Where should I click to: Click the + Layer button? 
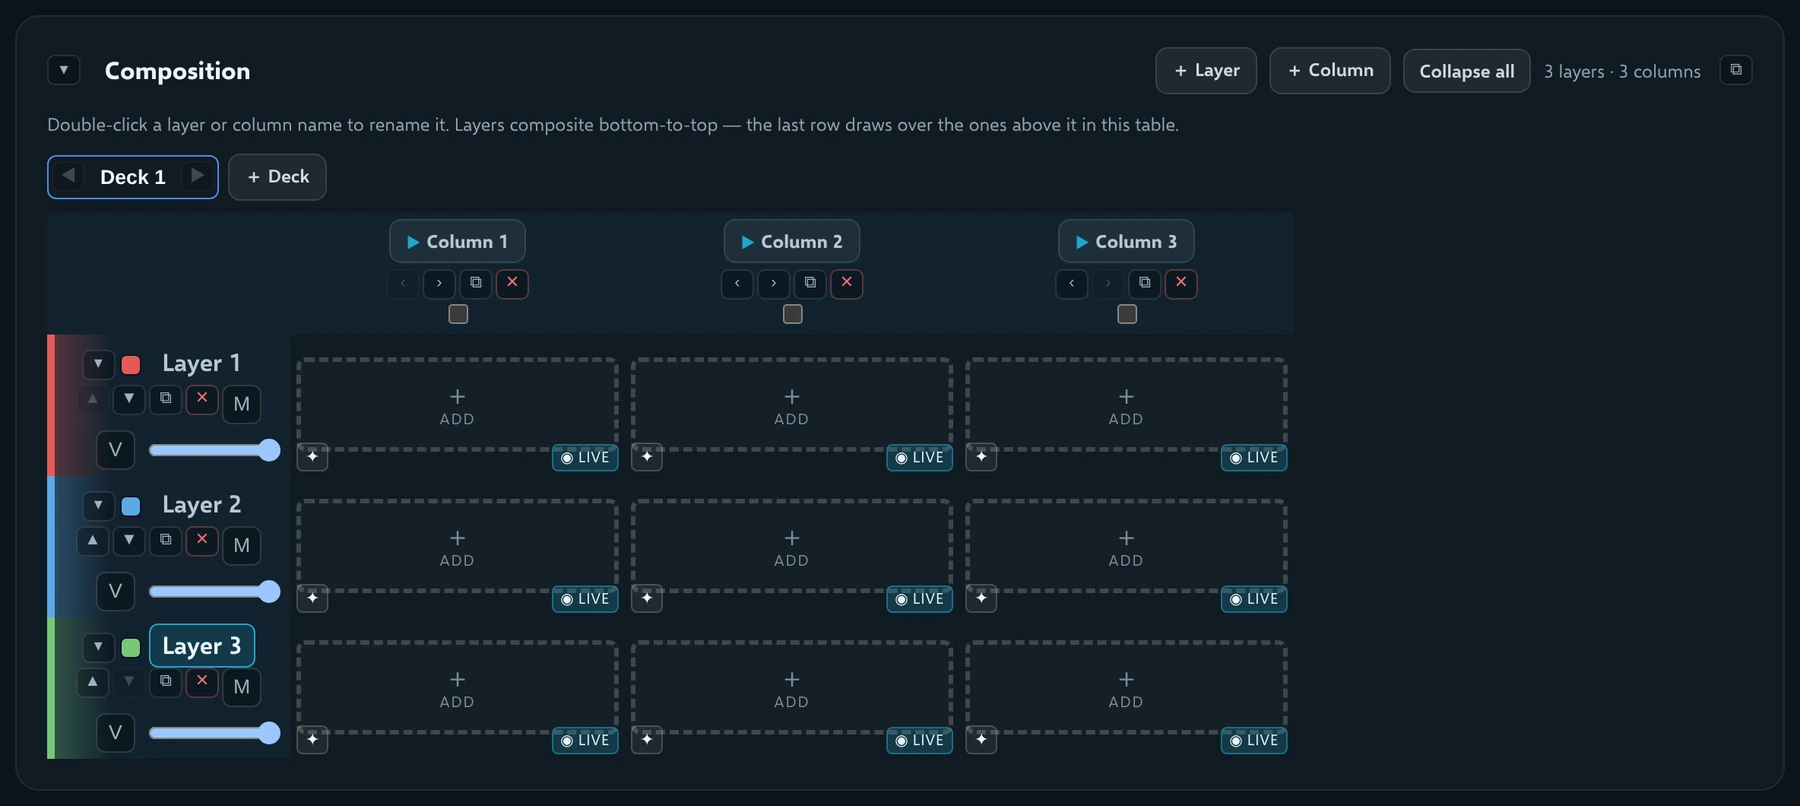pyautogui.click(x=1206, y=71)
